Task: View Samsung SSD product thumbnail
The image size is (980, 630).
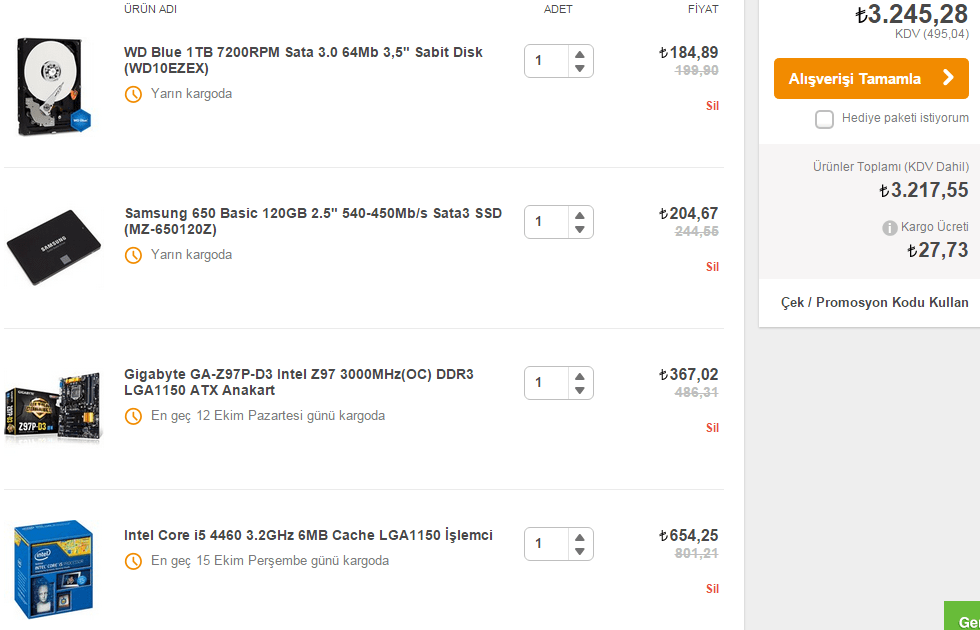Action: (55, 248)
